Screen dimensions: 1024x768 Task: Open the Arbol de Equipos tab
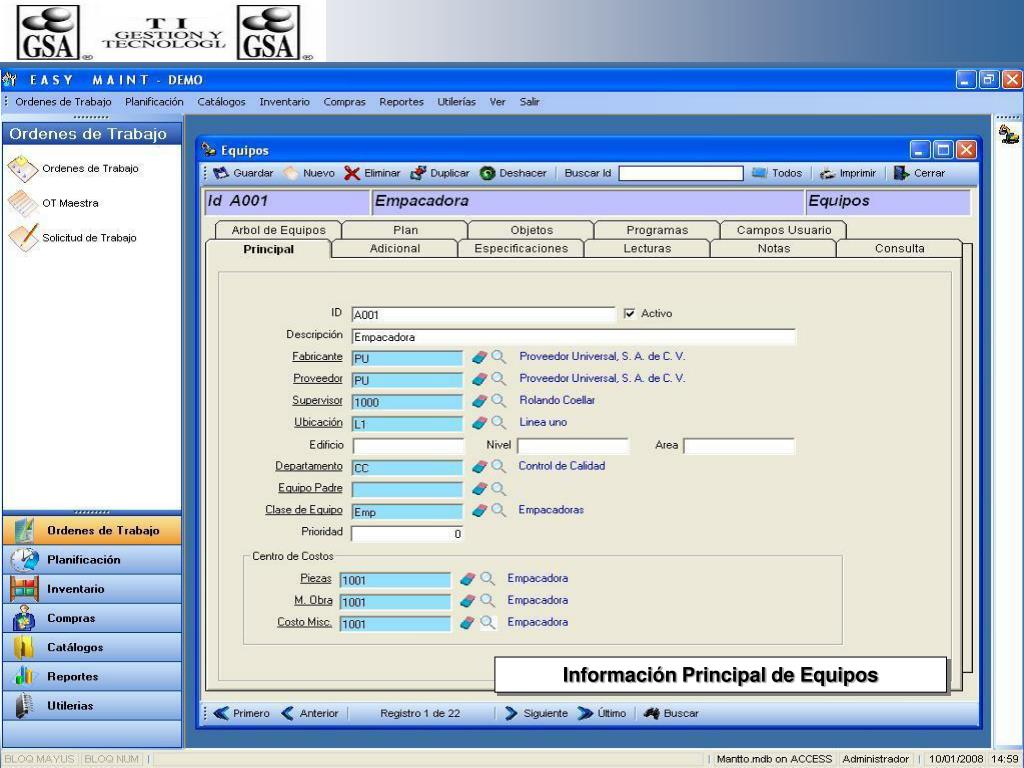click(x=278, y=230)
